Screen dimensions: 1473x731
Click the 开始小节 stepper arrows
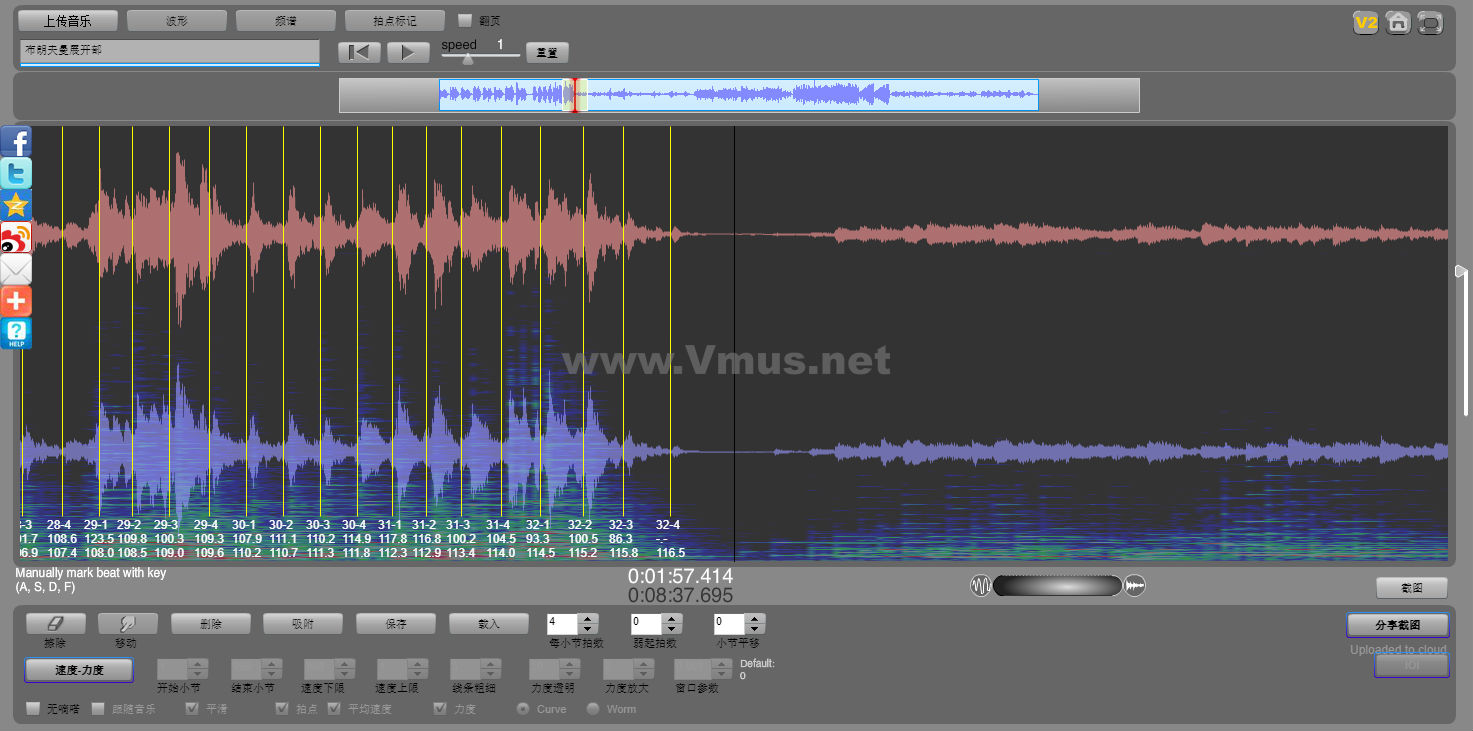pos(198,669)
